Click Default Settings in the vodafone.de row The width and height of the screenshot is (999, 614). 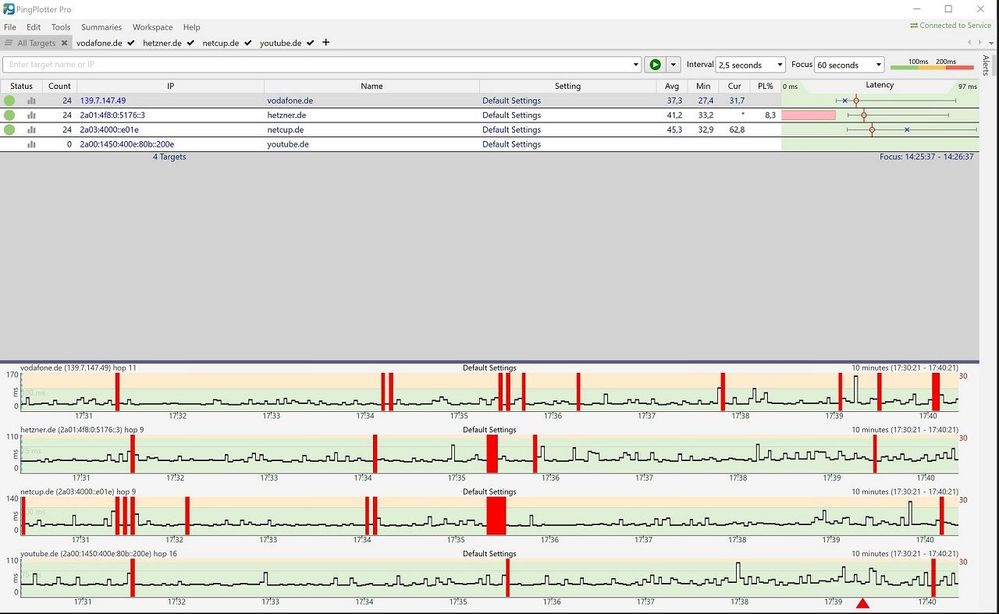[x=512, y=101]
